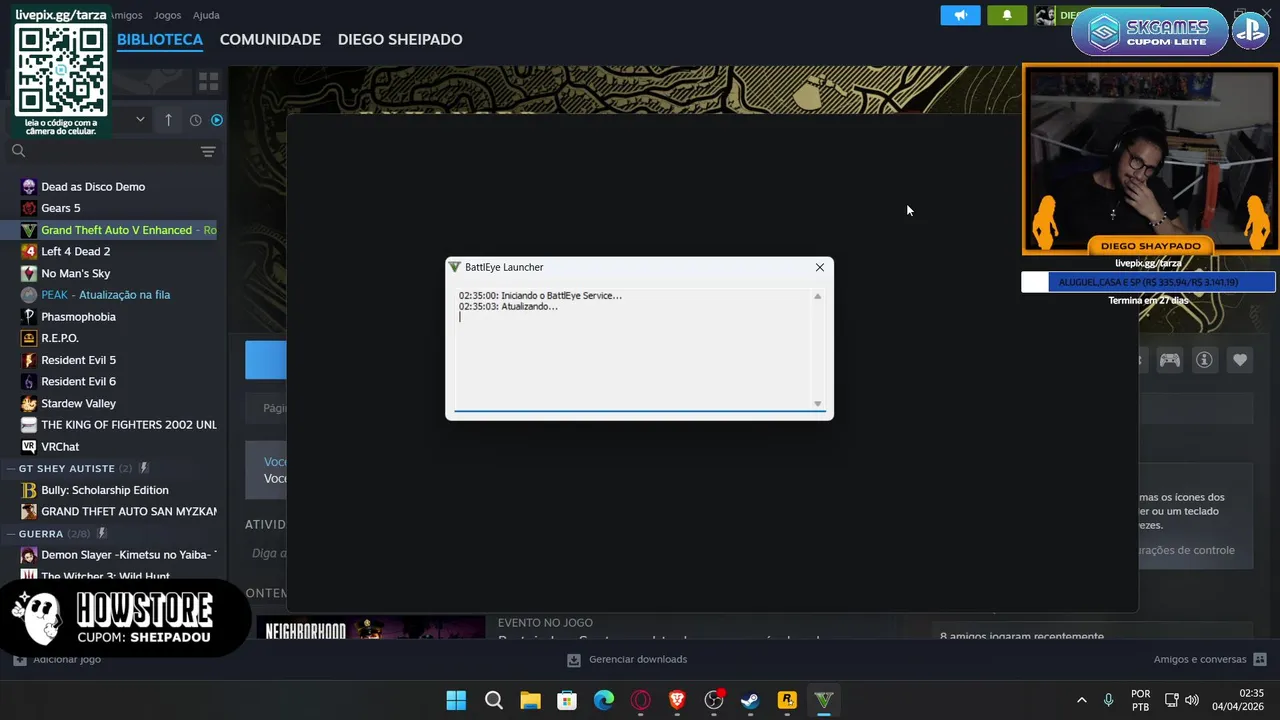The image size is (1280, 720).
Task: Switch to OBS Studio in taskbar
Action: click(714, 700)
